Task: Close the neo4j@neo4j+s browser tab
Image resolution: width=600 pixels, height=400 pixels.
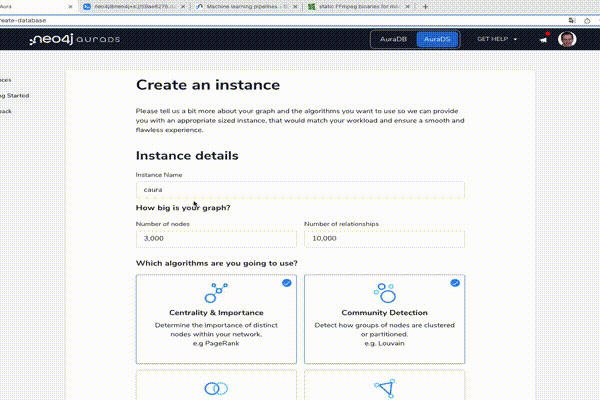Action: coord(183,7)
